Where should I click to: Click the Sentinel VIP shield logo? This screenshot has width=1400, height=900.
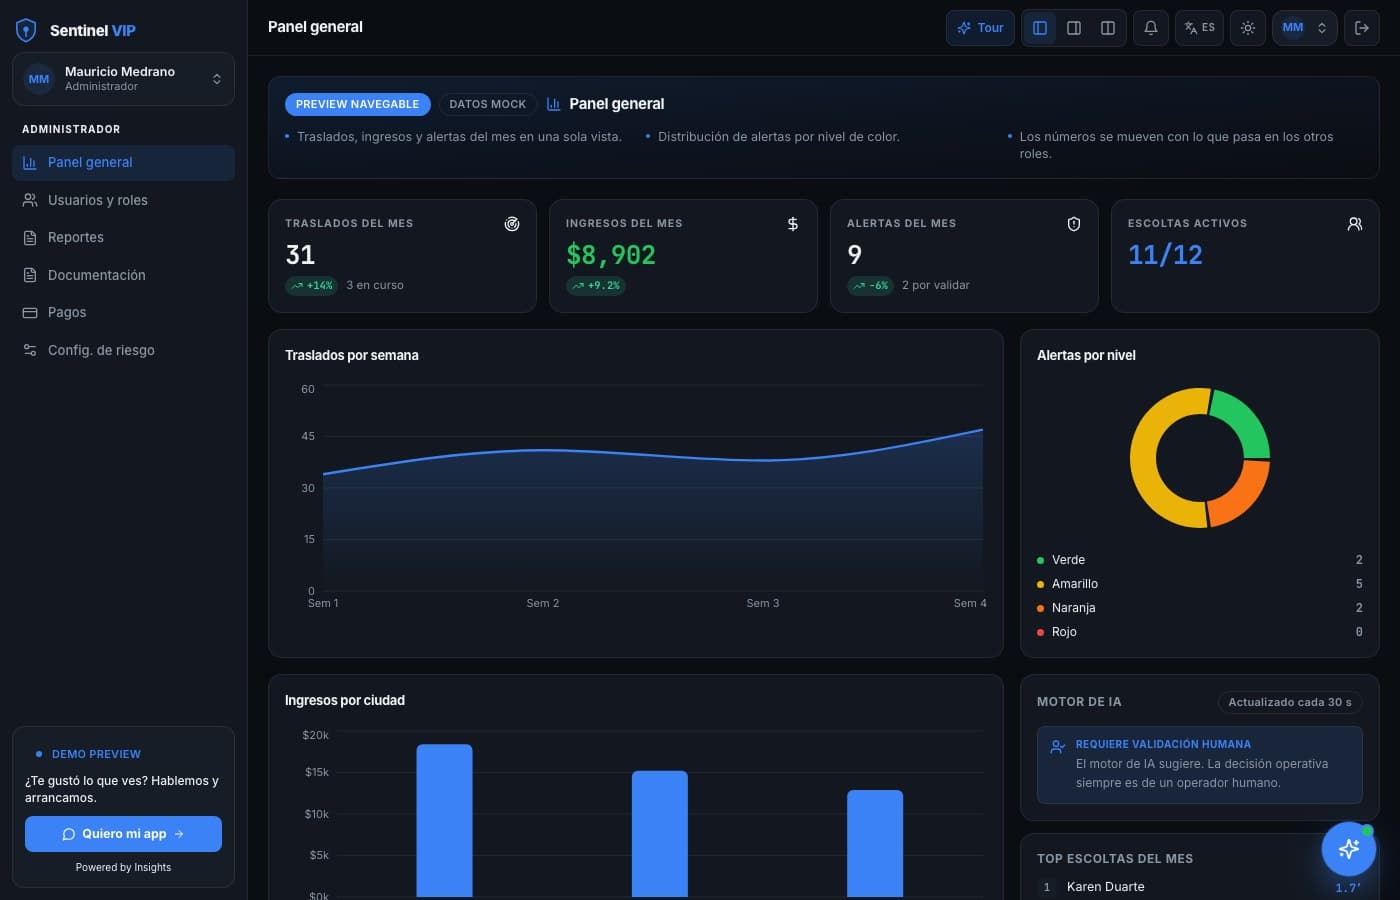27,30
